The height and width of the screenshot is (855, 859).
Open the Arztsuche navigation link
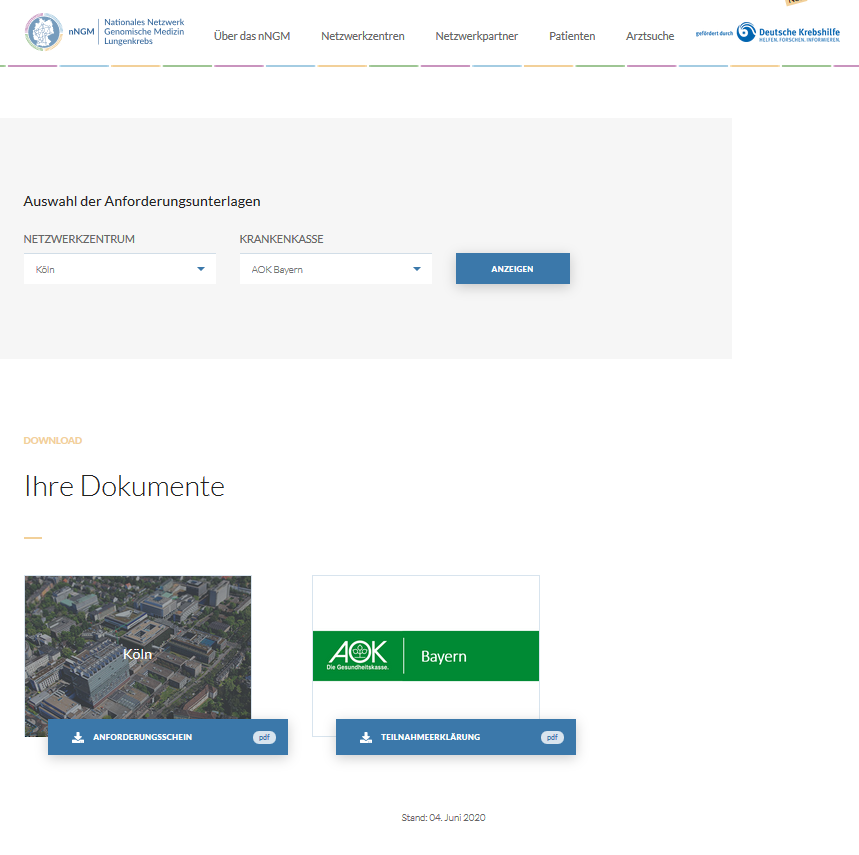coord(650,36)
